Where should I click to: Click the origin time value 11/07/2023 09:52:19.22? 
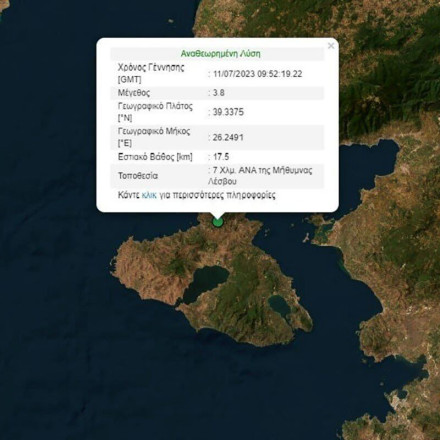[258, 74]
